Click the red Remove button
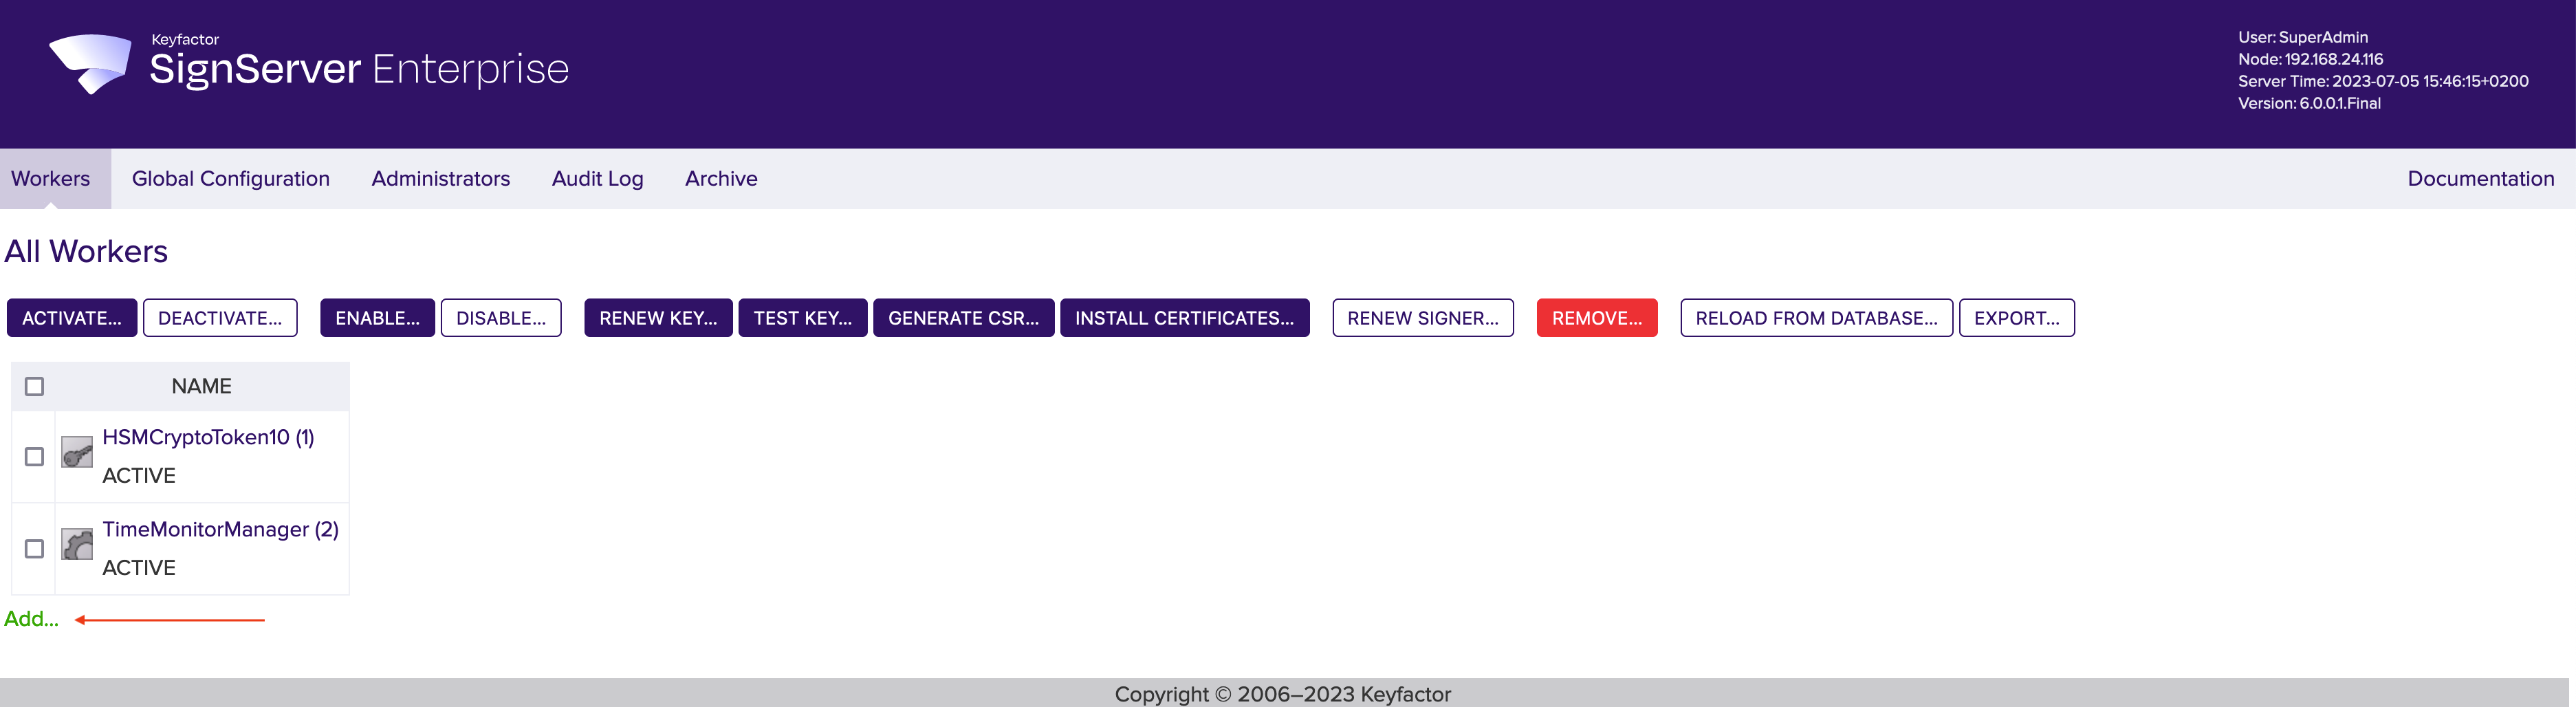Image resolution: width=2576 pixels, height=707 pixels. (1596, 318)
